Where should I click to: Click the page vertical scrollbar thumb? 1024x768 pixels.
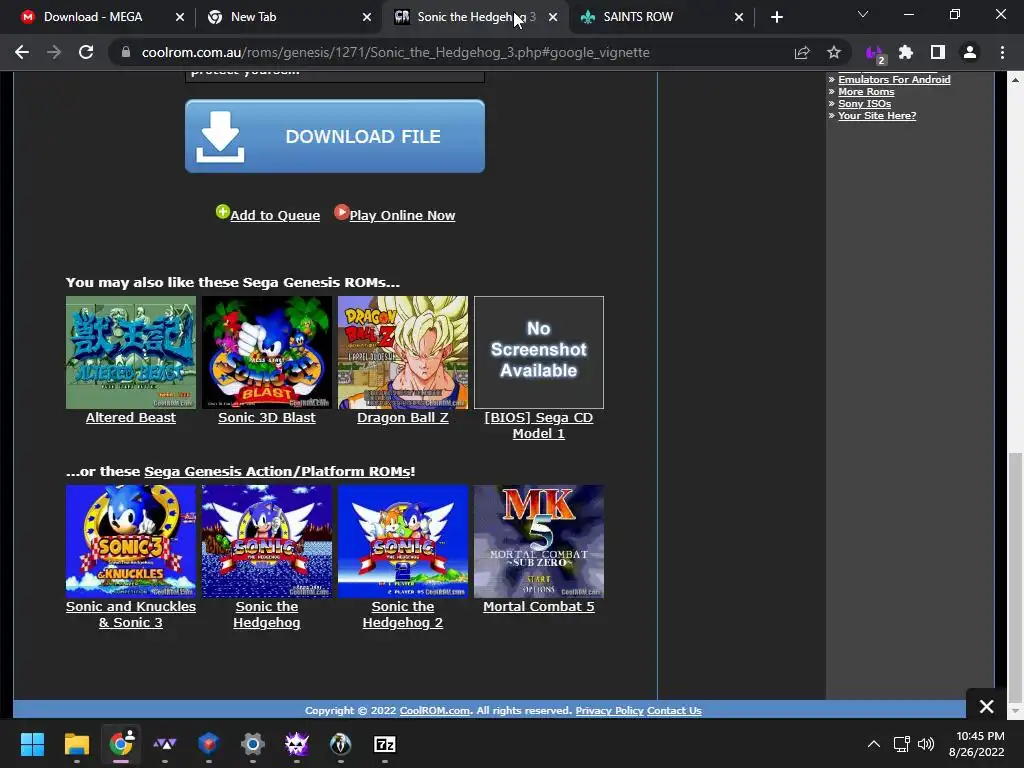(x=1015, y=577)
